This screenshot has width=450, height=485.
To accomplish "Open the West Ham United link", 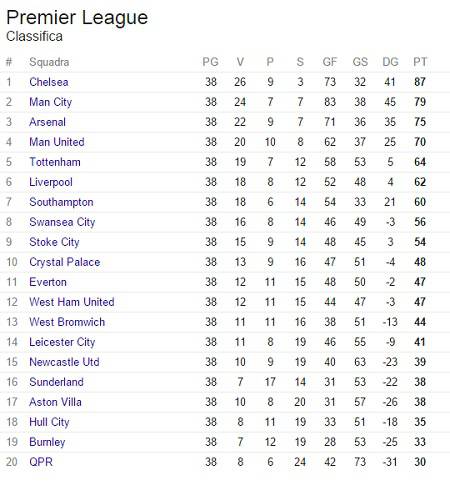I will click(72, 302).
